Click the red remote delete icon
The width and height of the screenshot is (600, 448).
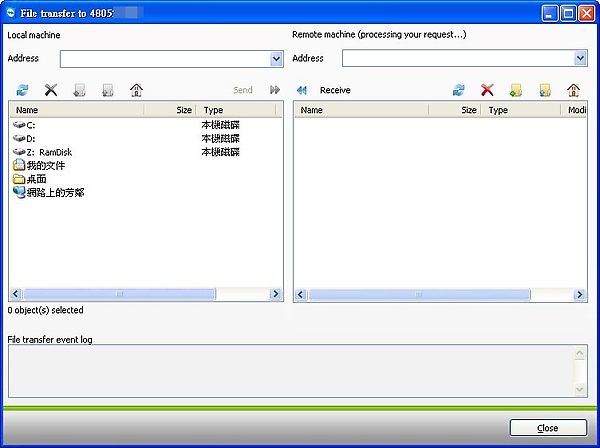pyautogui.click(x=487, y=90)
